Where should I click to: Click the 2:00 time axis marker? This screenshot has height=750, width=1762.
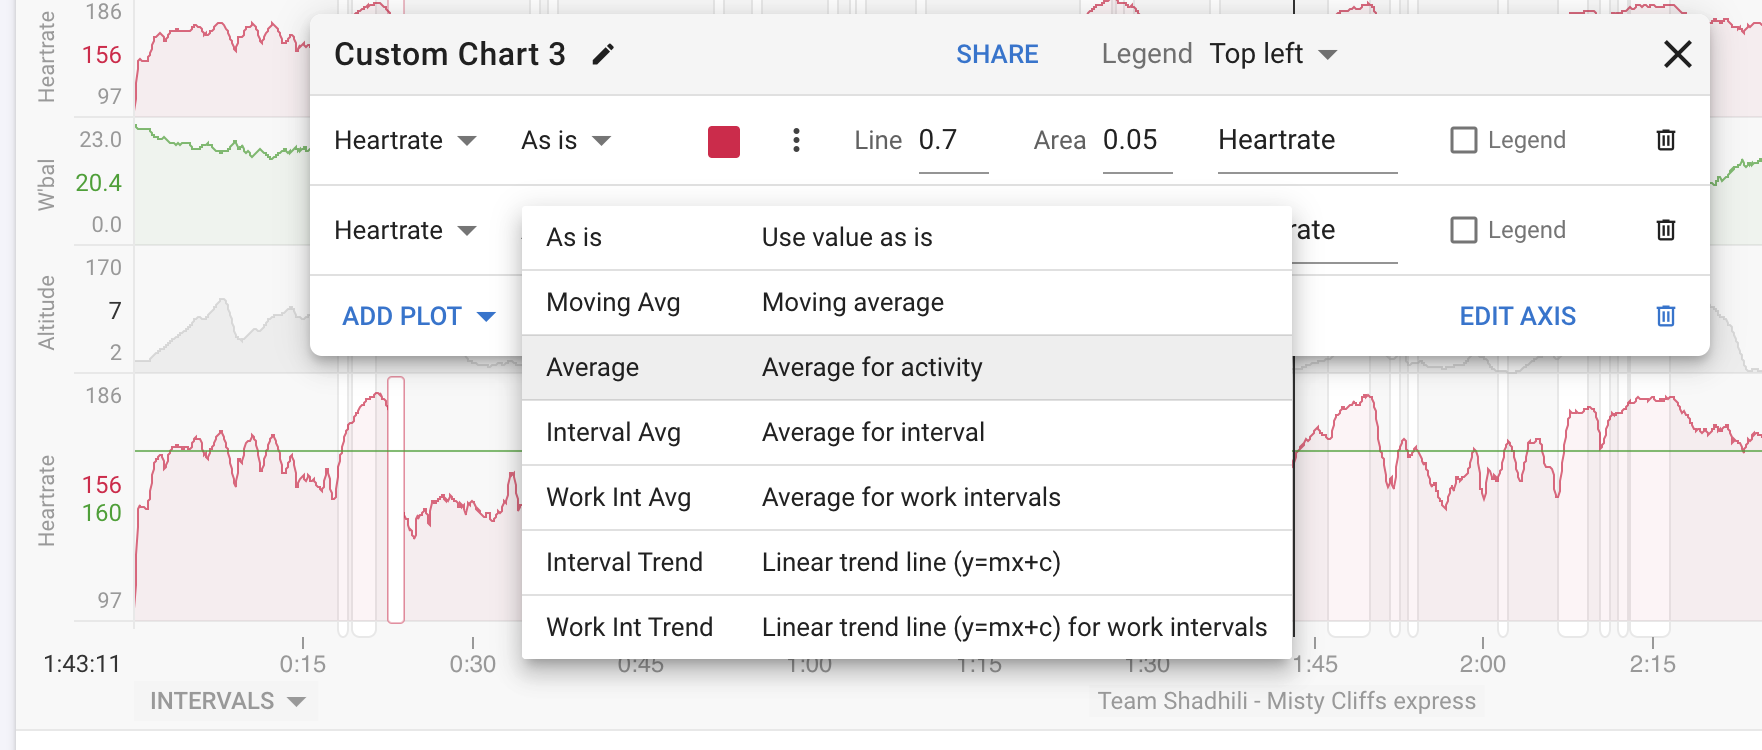[x=1482, y=664]
